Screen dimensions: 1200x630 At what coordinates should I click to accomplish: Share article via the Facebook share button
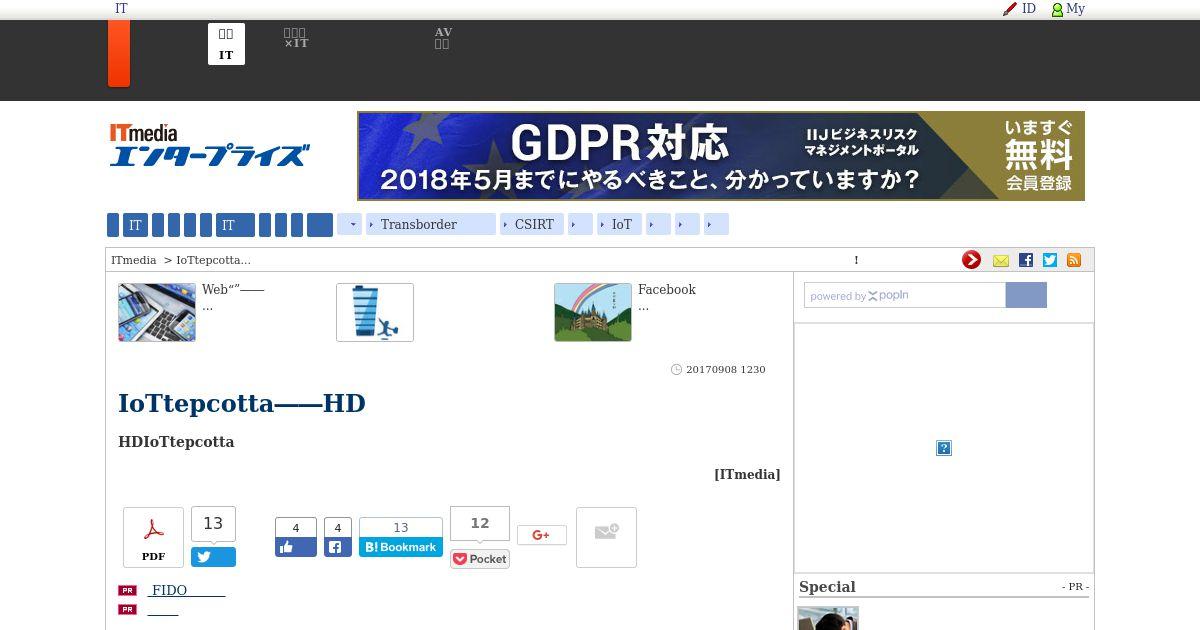(337, 547)
